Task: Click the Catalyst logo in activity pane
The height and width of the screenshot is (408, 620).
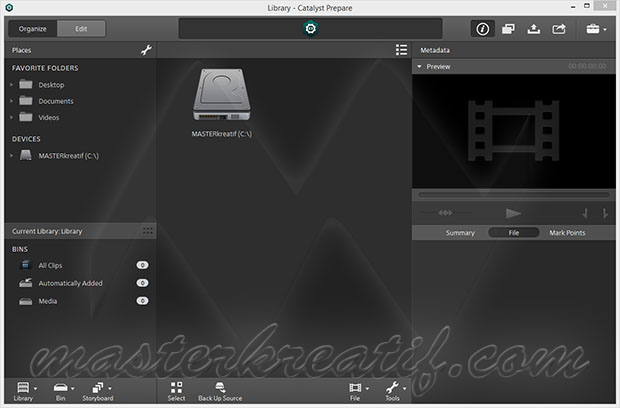Action: pos(310,28)
